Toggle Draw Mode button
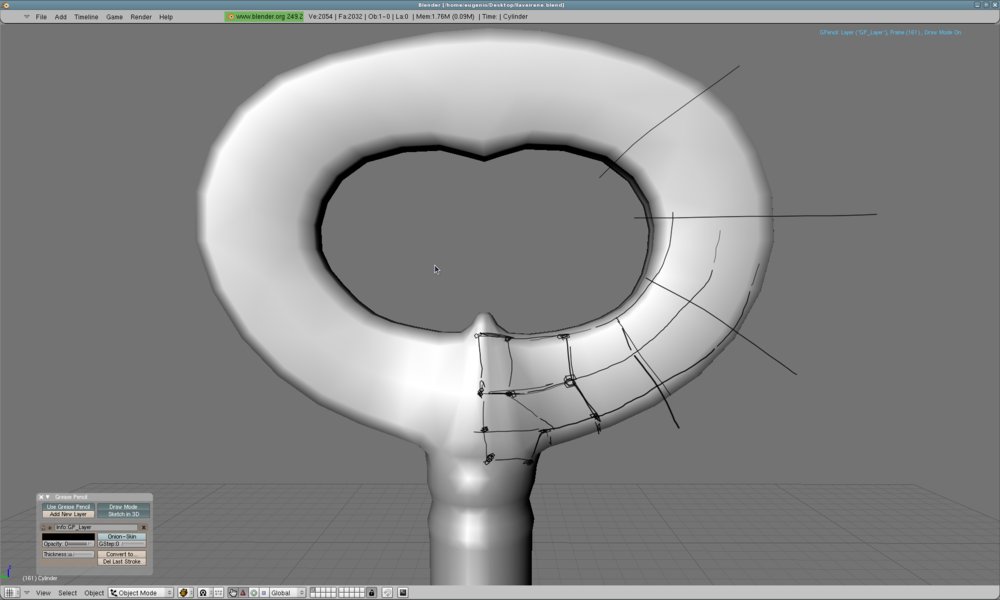 (123, 507)
